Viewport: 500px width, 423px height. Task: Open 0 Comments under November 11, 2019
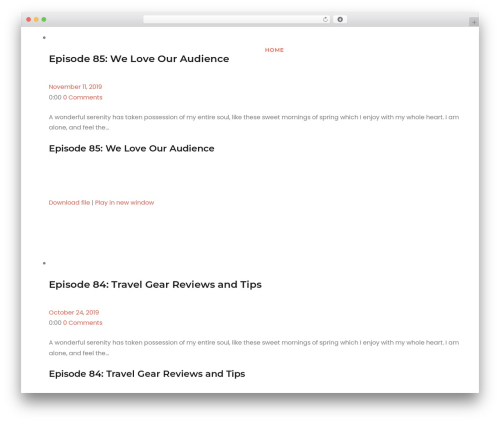tap(83, 97)
